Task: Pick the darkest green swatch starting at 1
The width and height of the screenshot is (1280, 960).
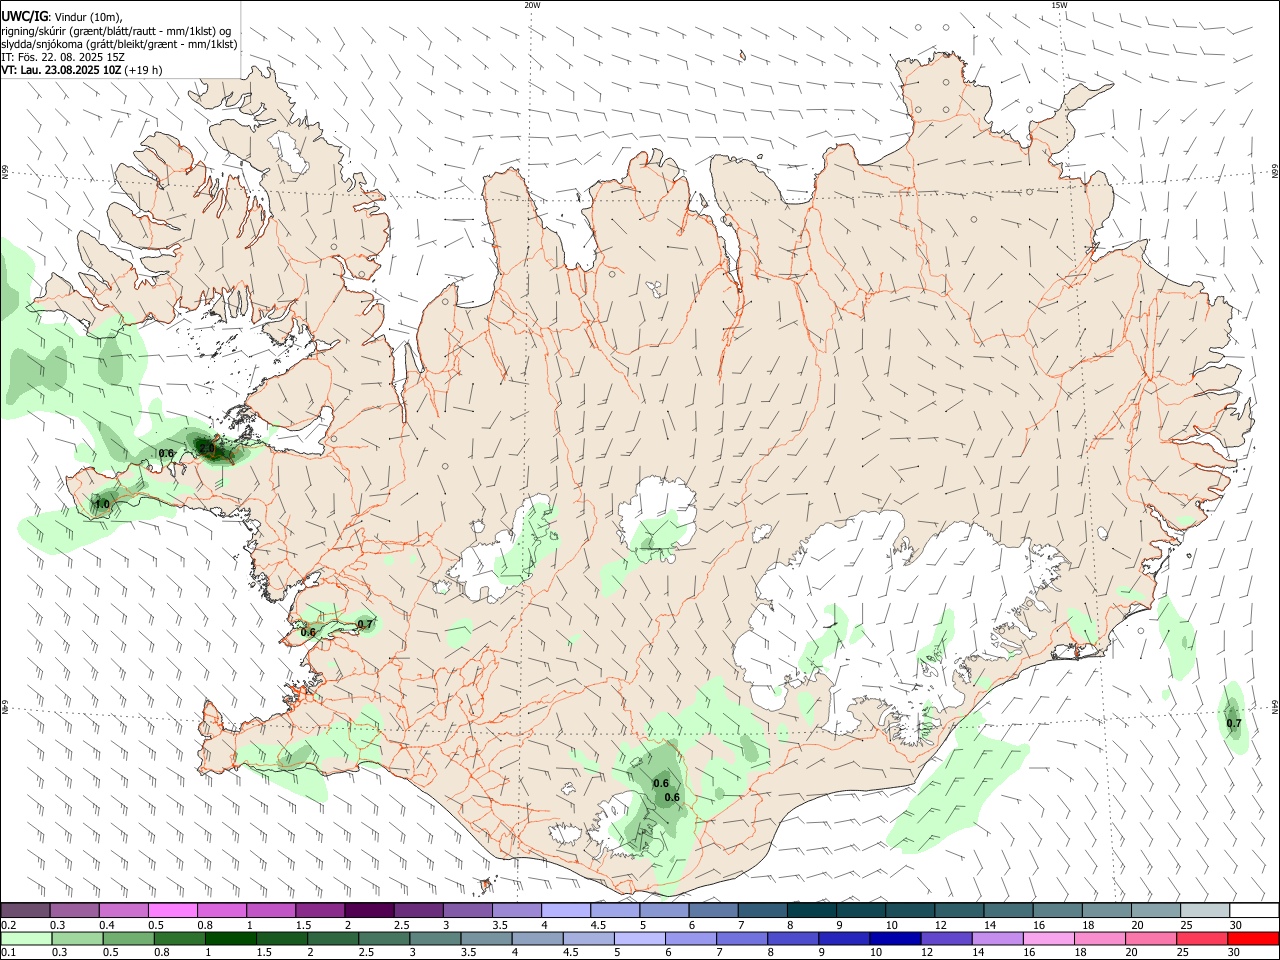Action: click(230, 939)
